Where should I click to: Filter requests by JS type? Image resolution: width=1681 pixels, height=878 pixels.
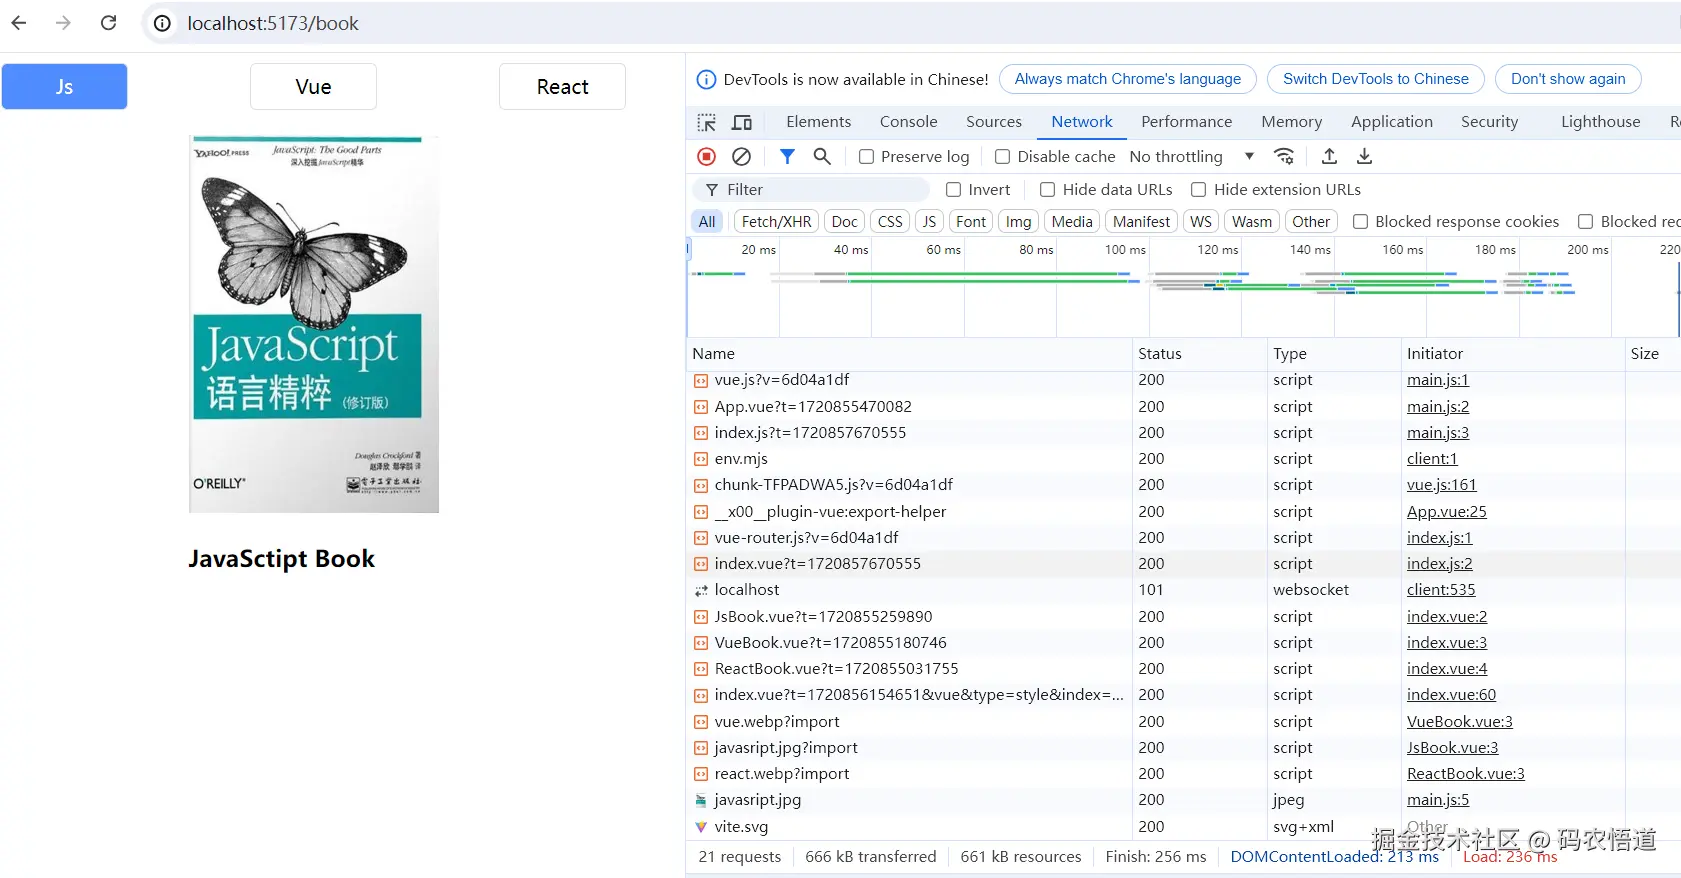(x=929, y=222)
